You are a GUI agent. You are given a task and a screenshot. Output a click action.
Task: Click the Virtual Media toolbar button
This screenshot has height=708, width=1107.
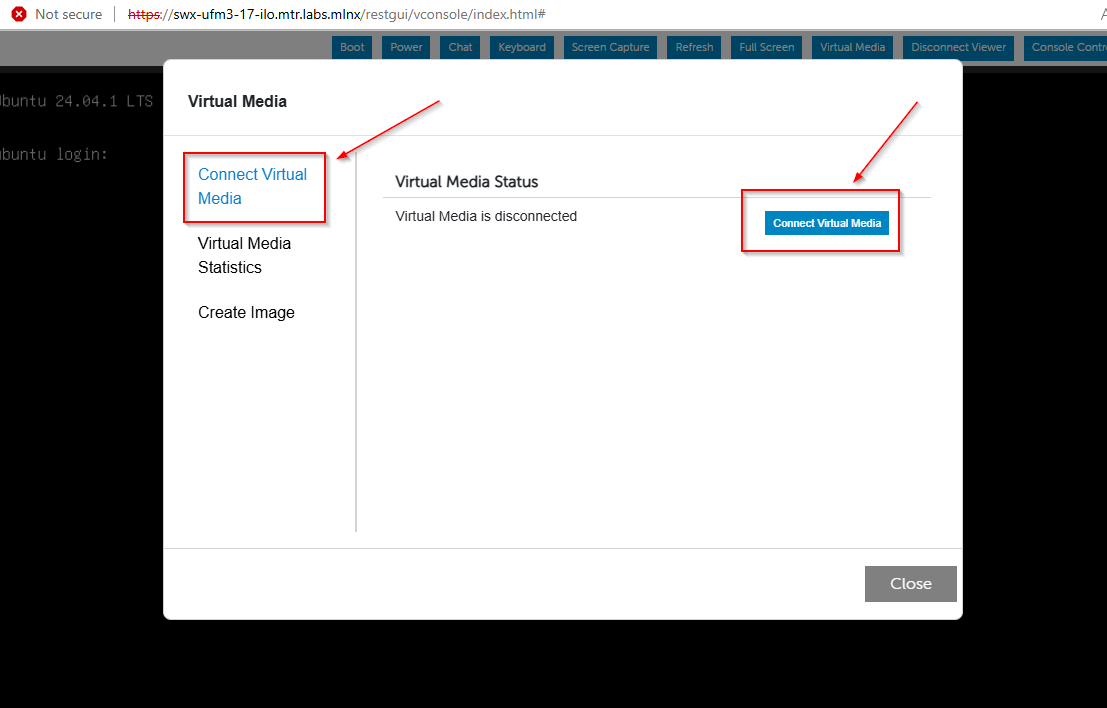click(852, 47)
